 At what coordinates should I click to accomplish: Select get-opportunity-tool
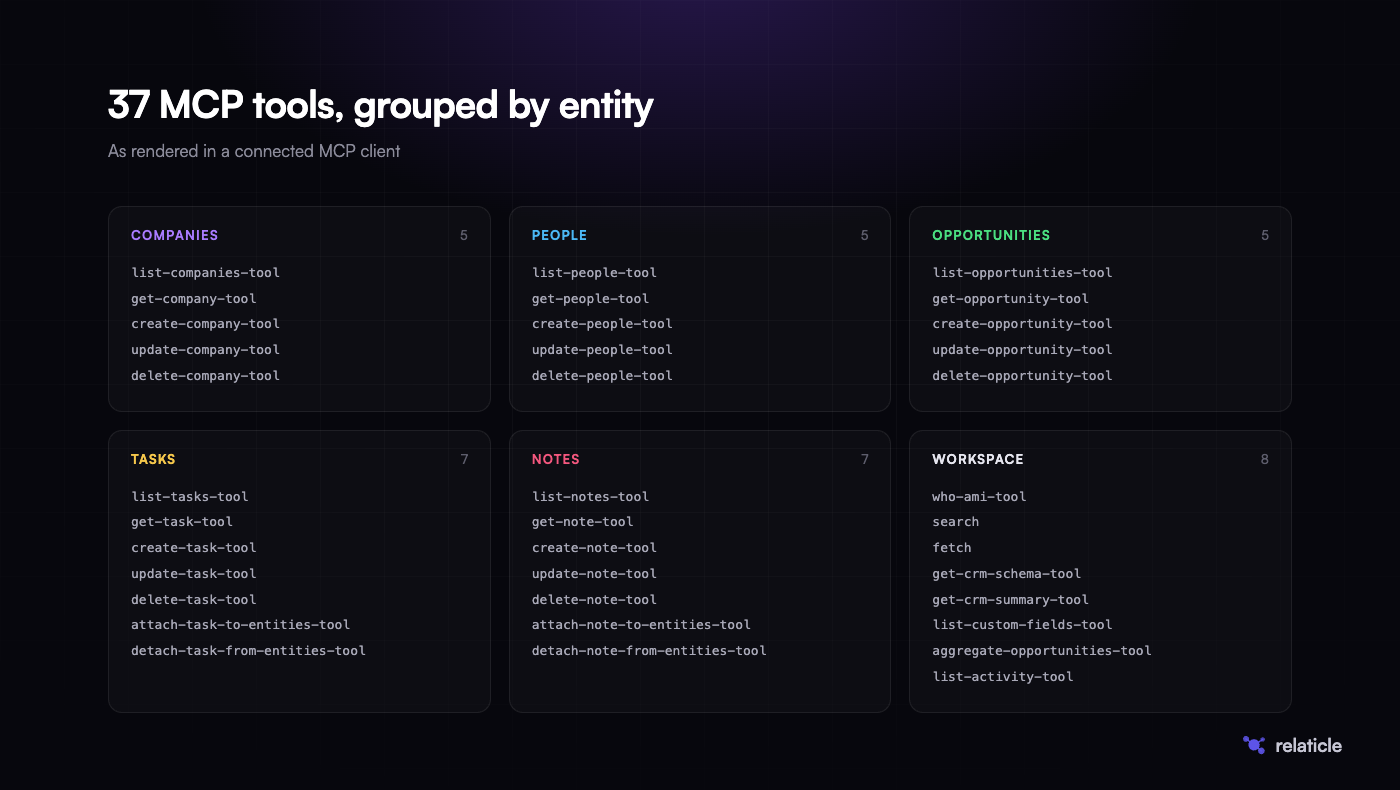point(1010,299)
